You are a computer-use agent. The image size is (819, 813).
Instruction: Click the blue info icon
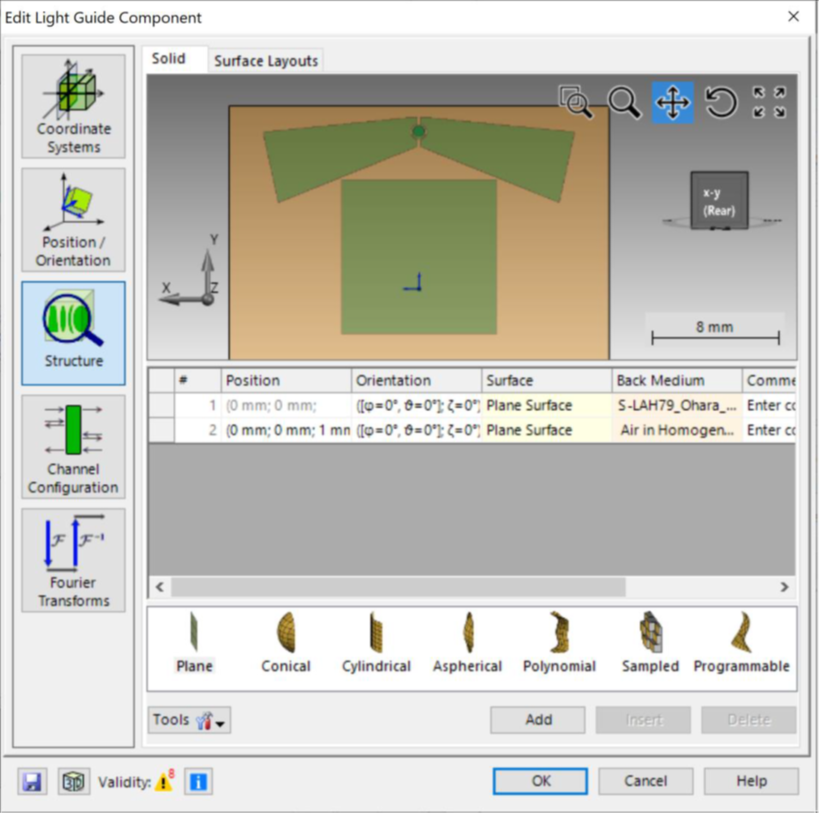point(198,782)
